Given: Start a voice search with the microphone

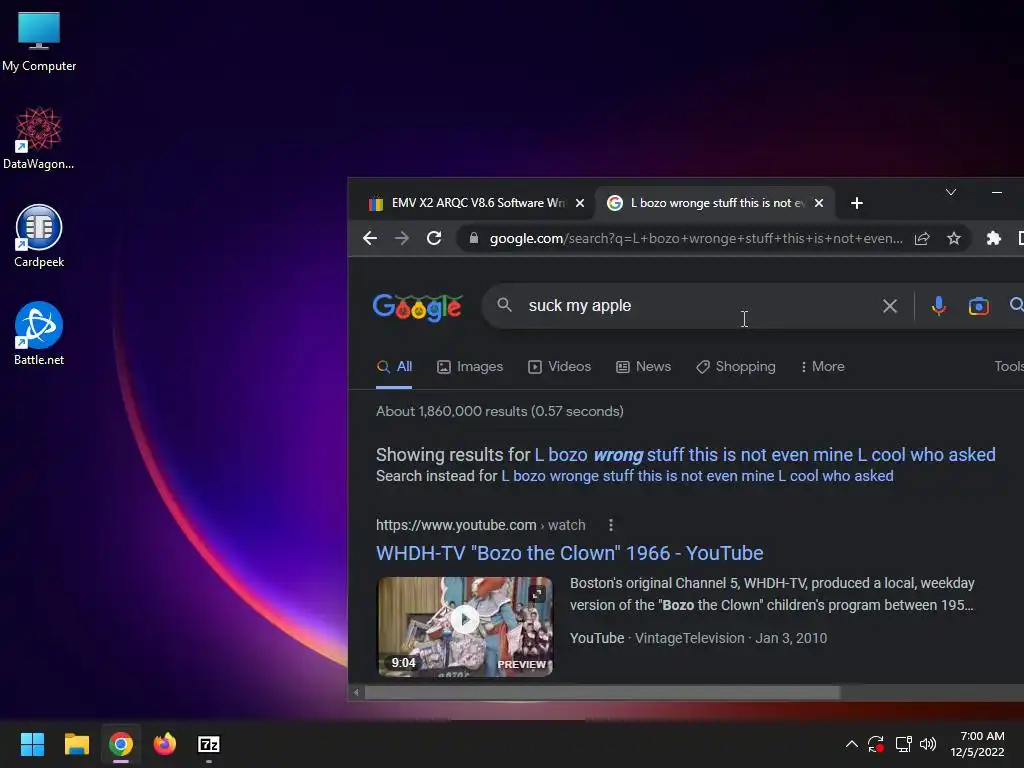Looking at the screenshot, I should pos(938,306).
